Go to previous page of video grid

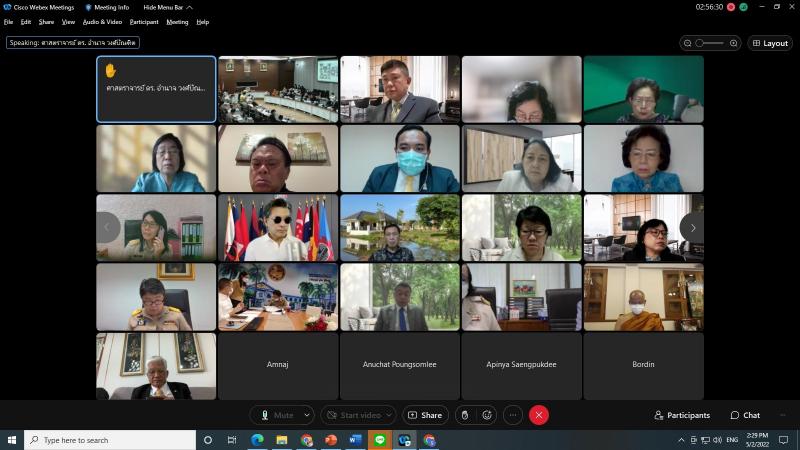click(108, 228)
